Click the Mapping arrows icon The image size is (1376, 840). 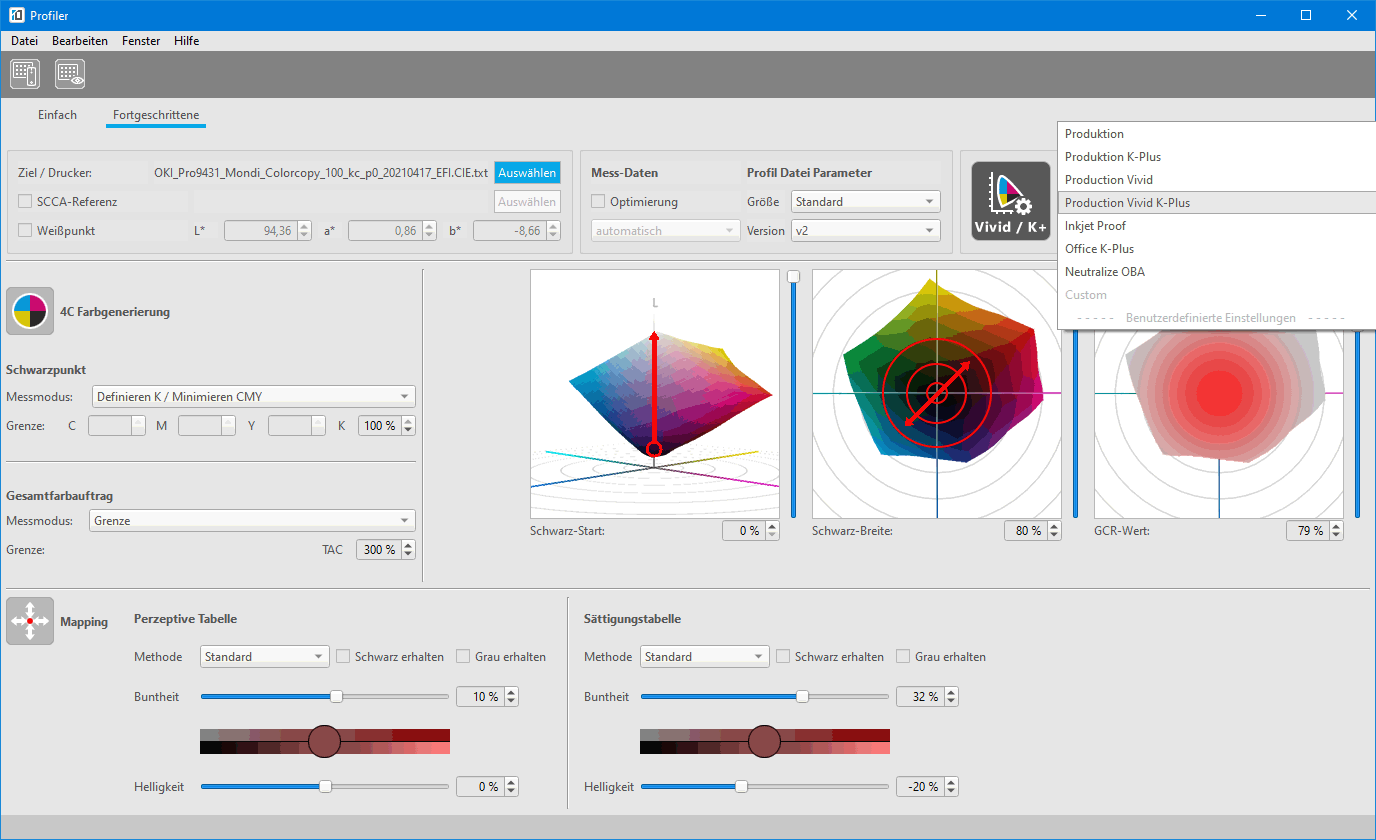(x=30, y=621)
